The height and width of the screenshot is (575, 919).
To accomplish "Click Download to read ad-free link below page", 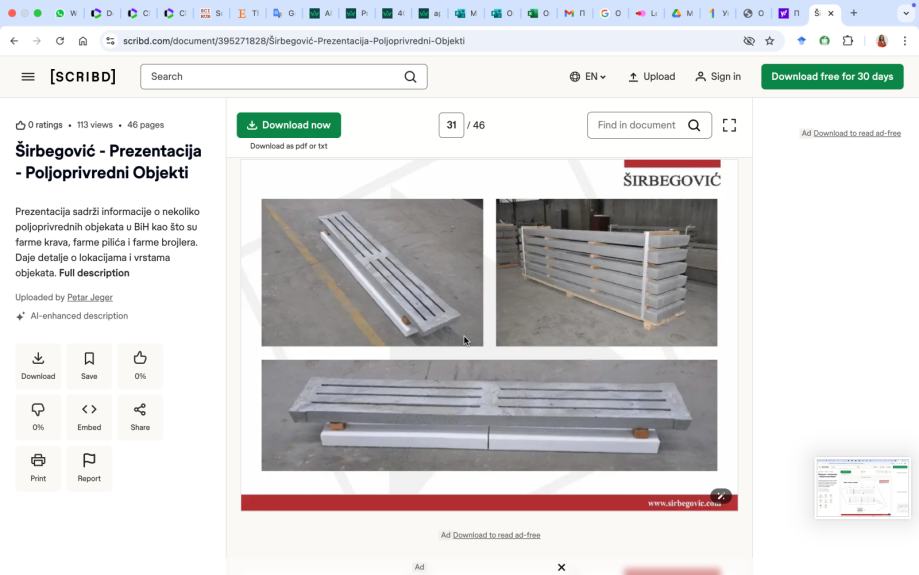I will pyautogui.click(x=496, y=535).
